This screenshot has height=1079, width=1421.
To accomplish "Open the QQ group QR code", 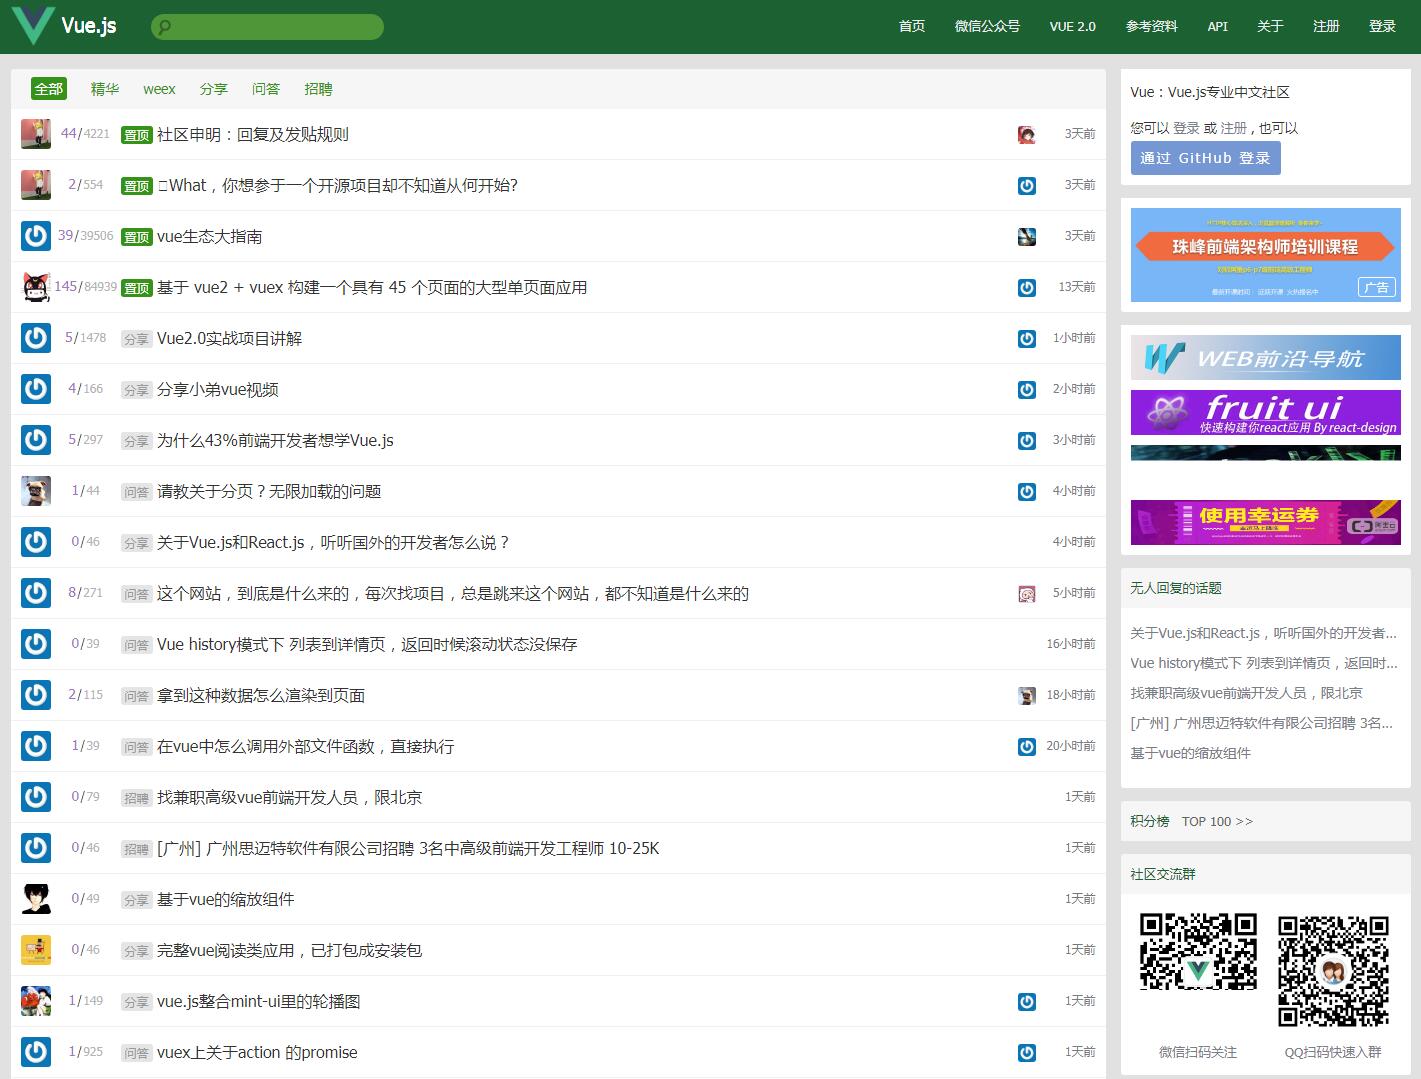I will coord(1333,970).
